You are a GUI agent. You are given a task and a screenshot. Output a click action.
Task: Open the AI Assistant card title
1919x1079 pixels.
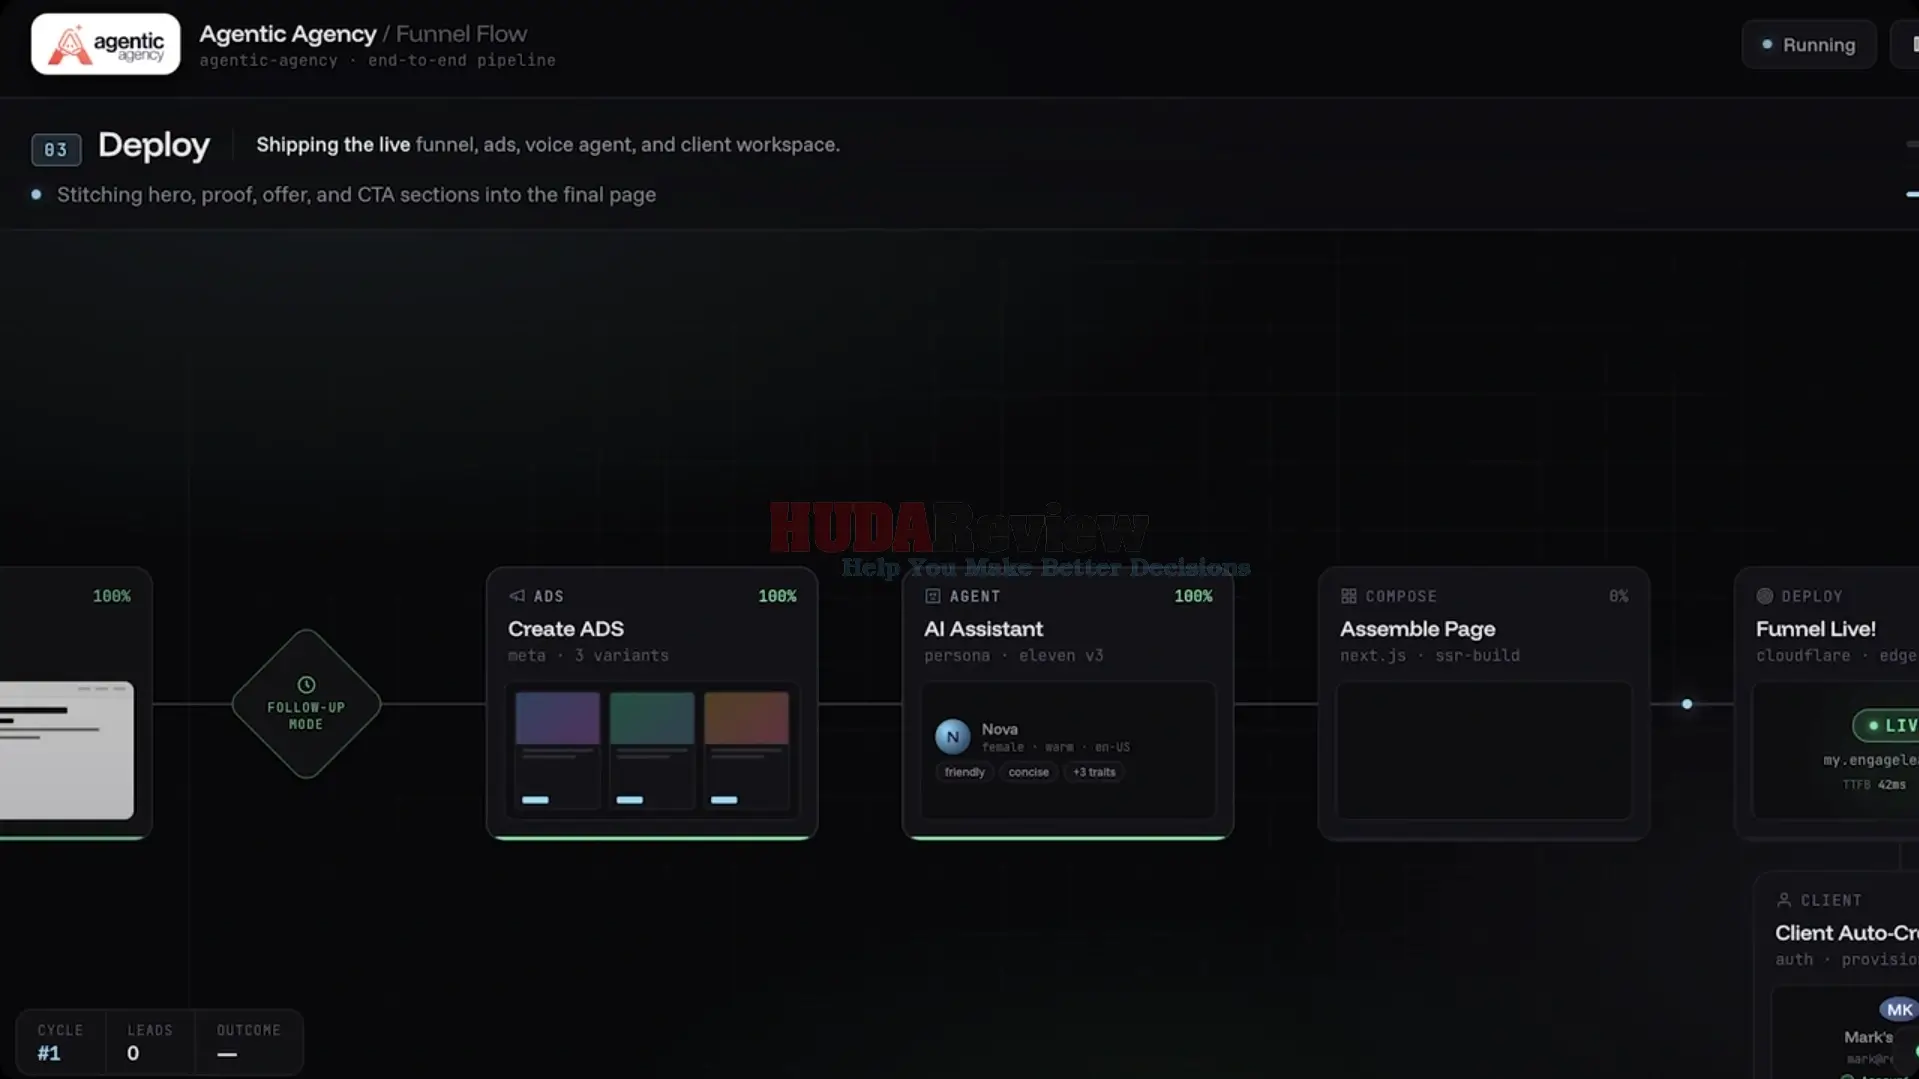[983, 629]
